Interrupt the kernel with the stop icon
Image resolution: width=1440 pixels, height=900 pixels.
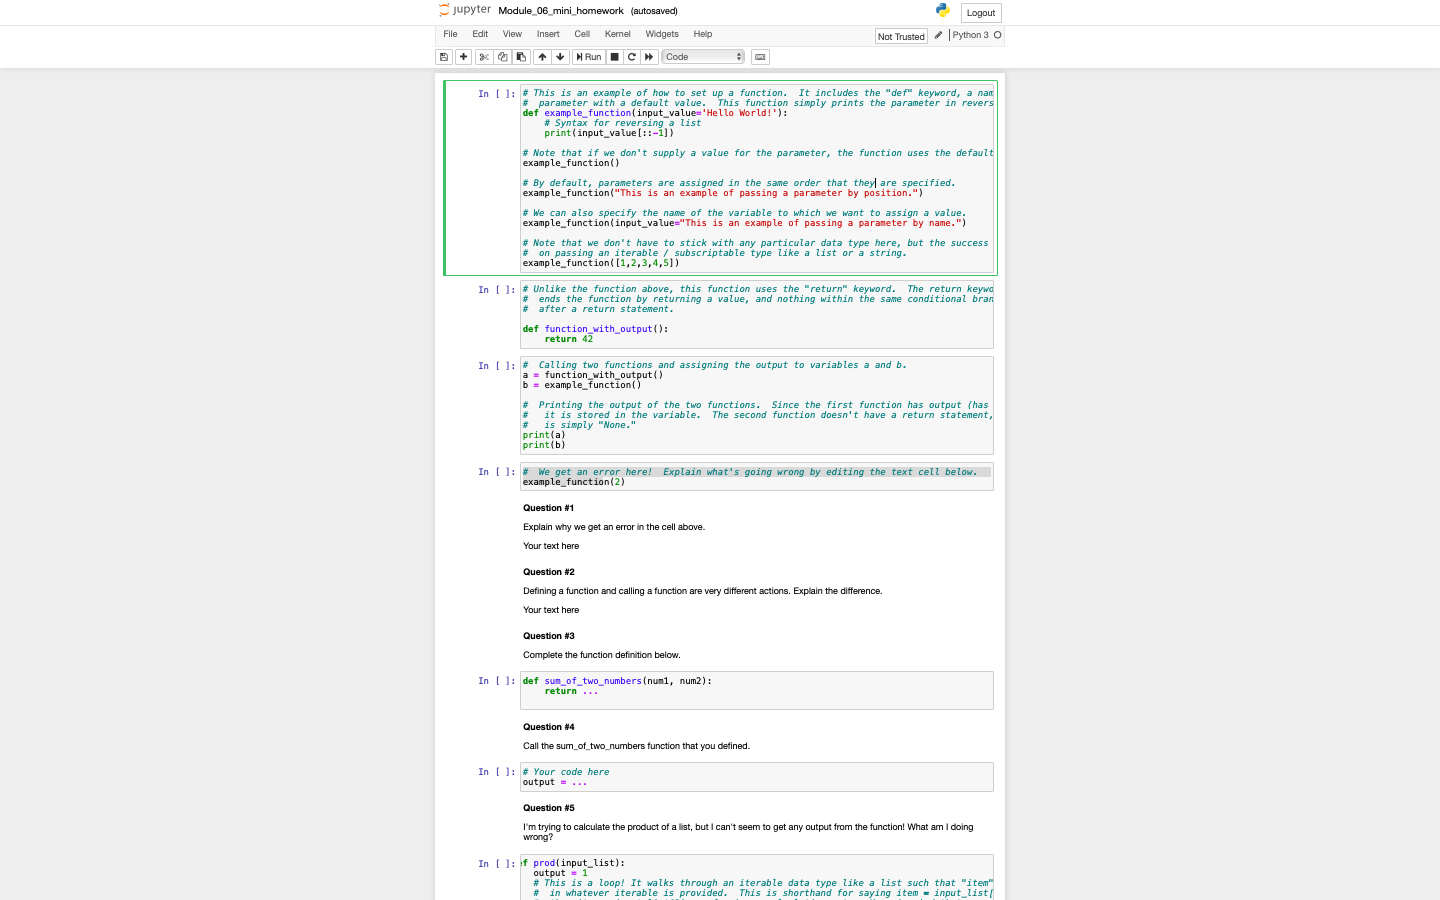[613, 57]
